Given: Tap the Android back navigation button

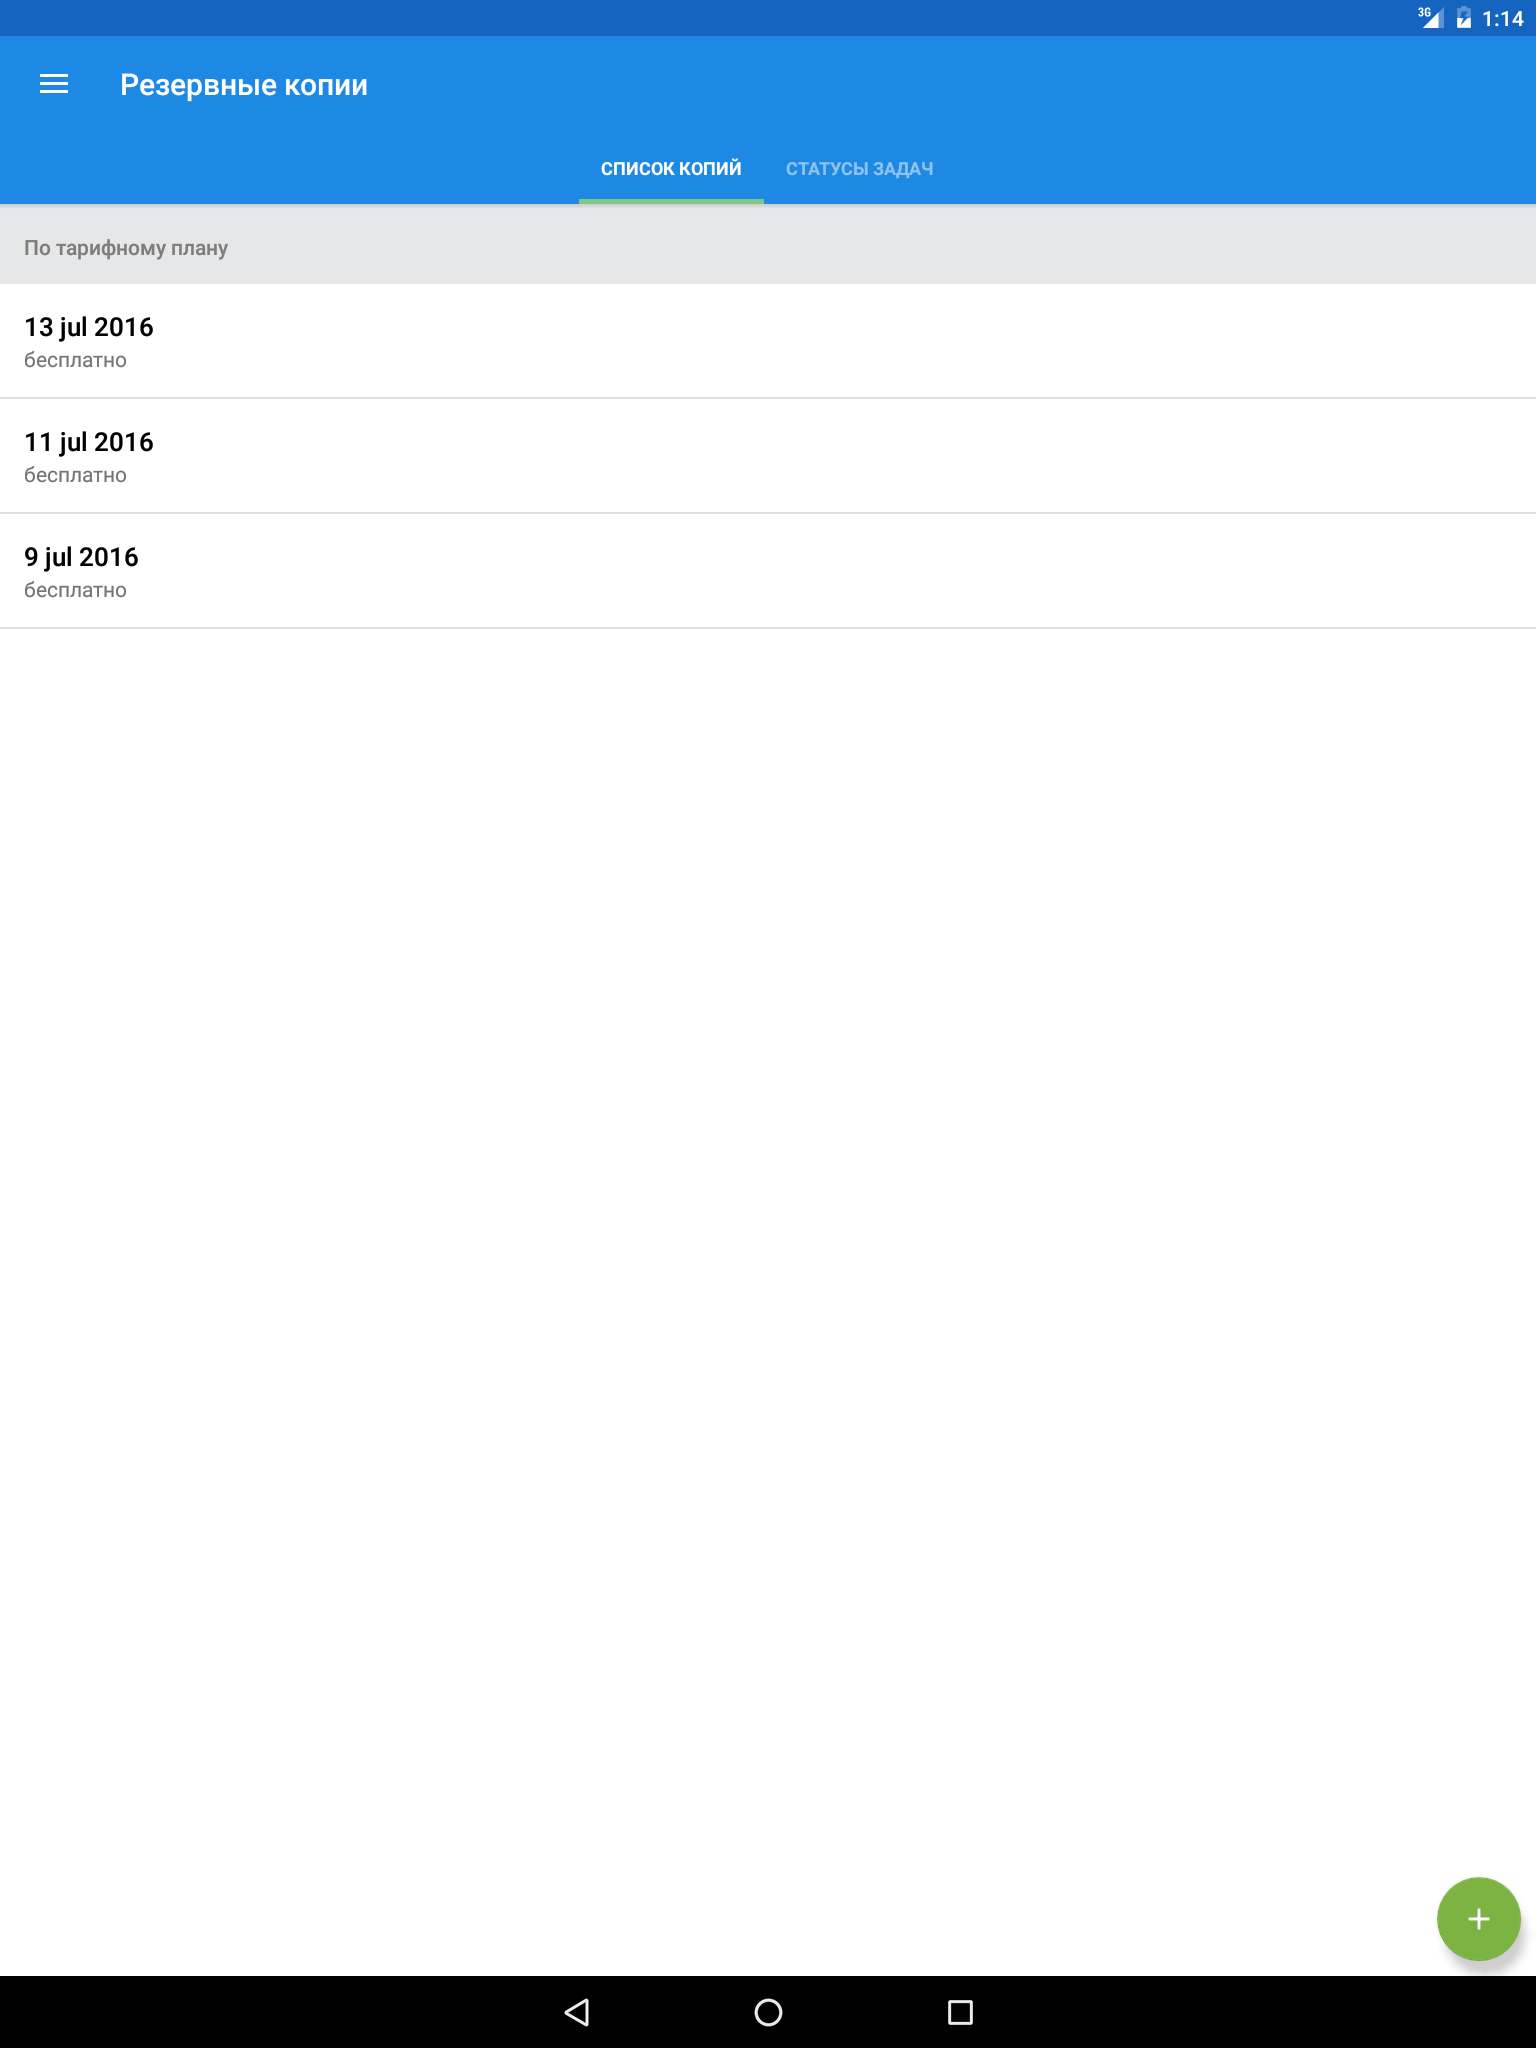Looking at the screenshot, I should [x=577, y=2012].
